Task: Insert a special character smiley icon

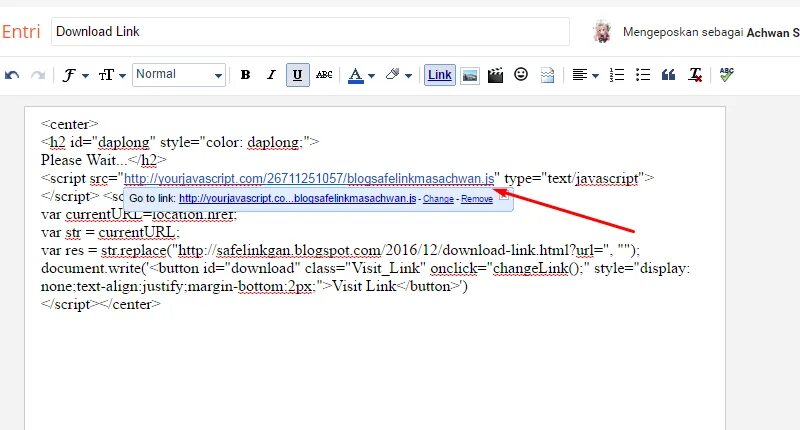Action: pos(521,74)
